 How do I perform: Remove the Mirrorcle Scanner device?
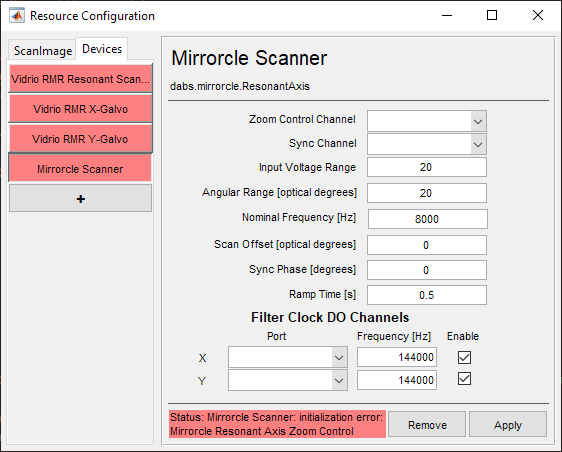[x=427, y=424]
